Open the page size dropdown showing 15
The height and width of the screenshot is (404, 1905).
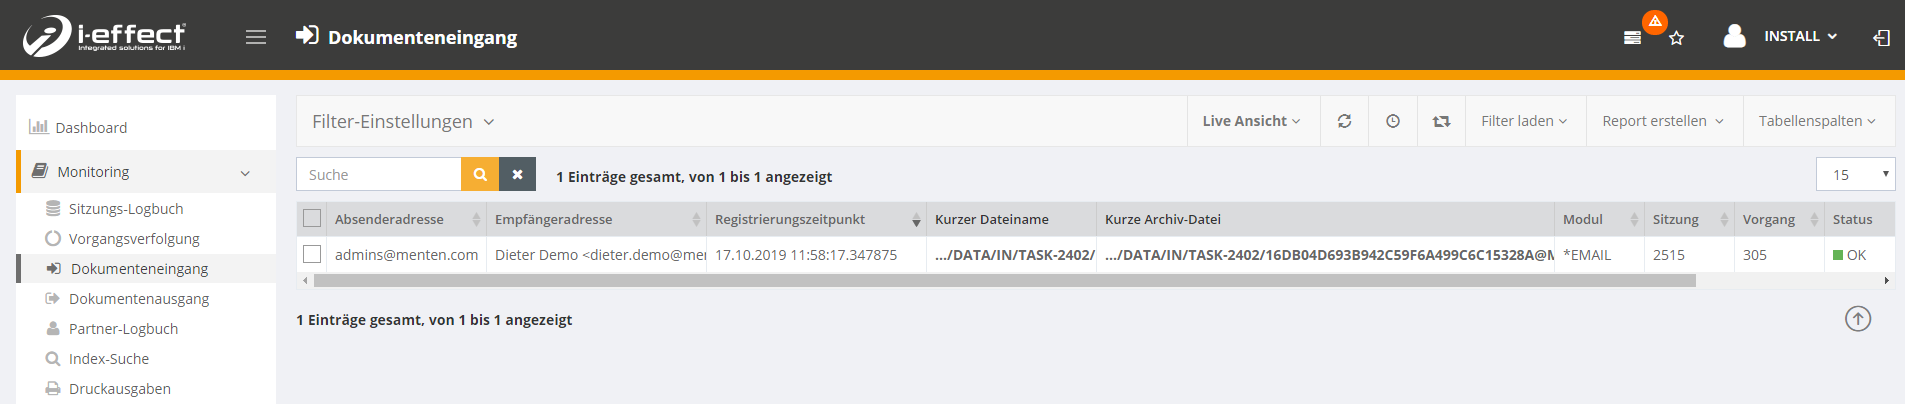(1855, 174)
